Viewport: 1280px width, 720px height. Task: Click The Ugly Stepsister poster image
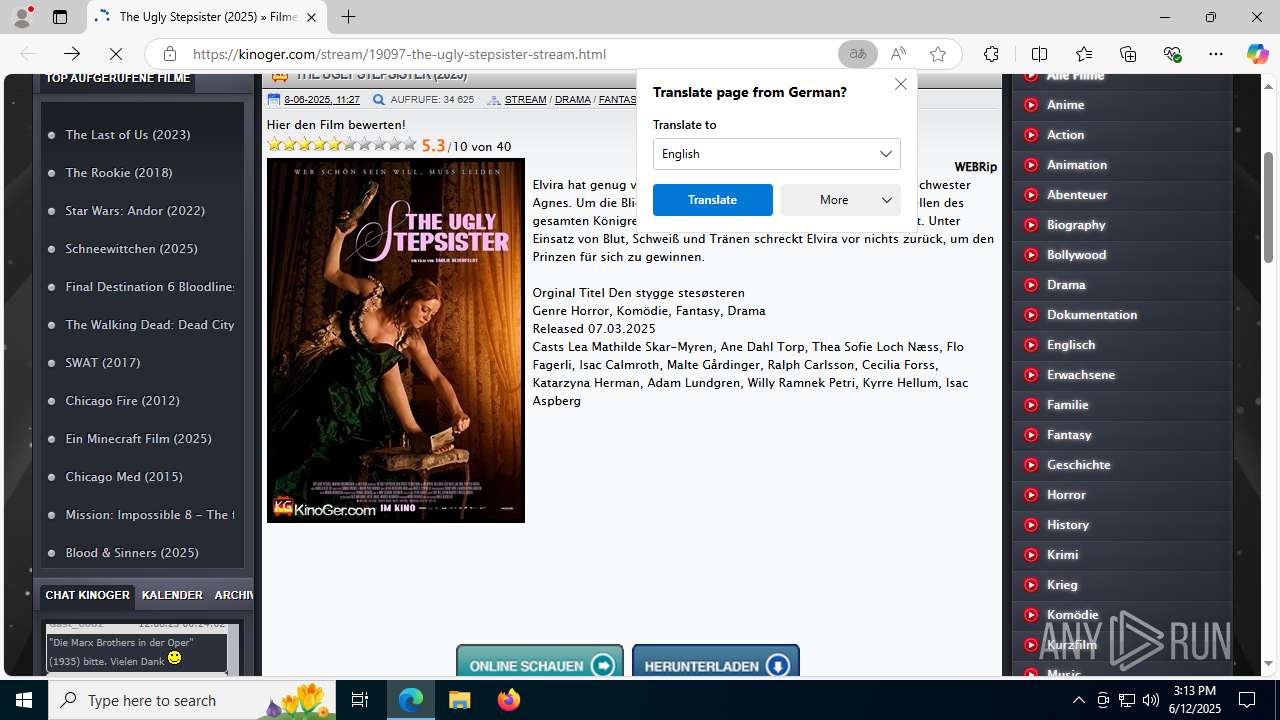(396, 340)
